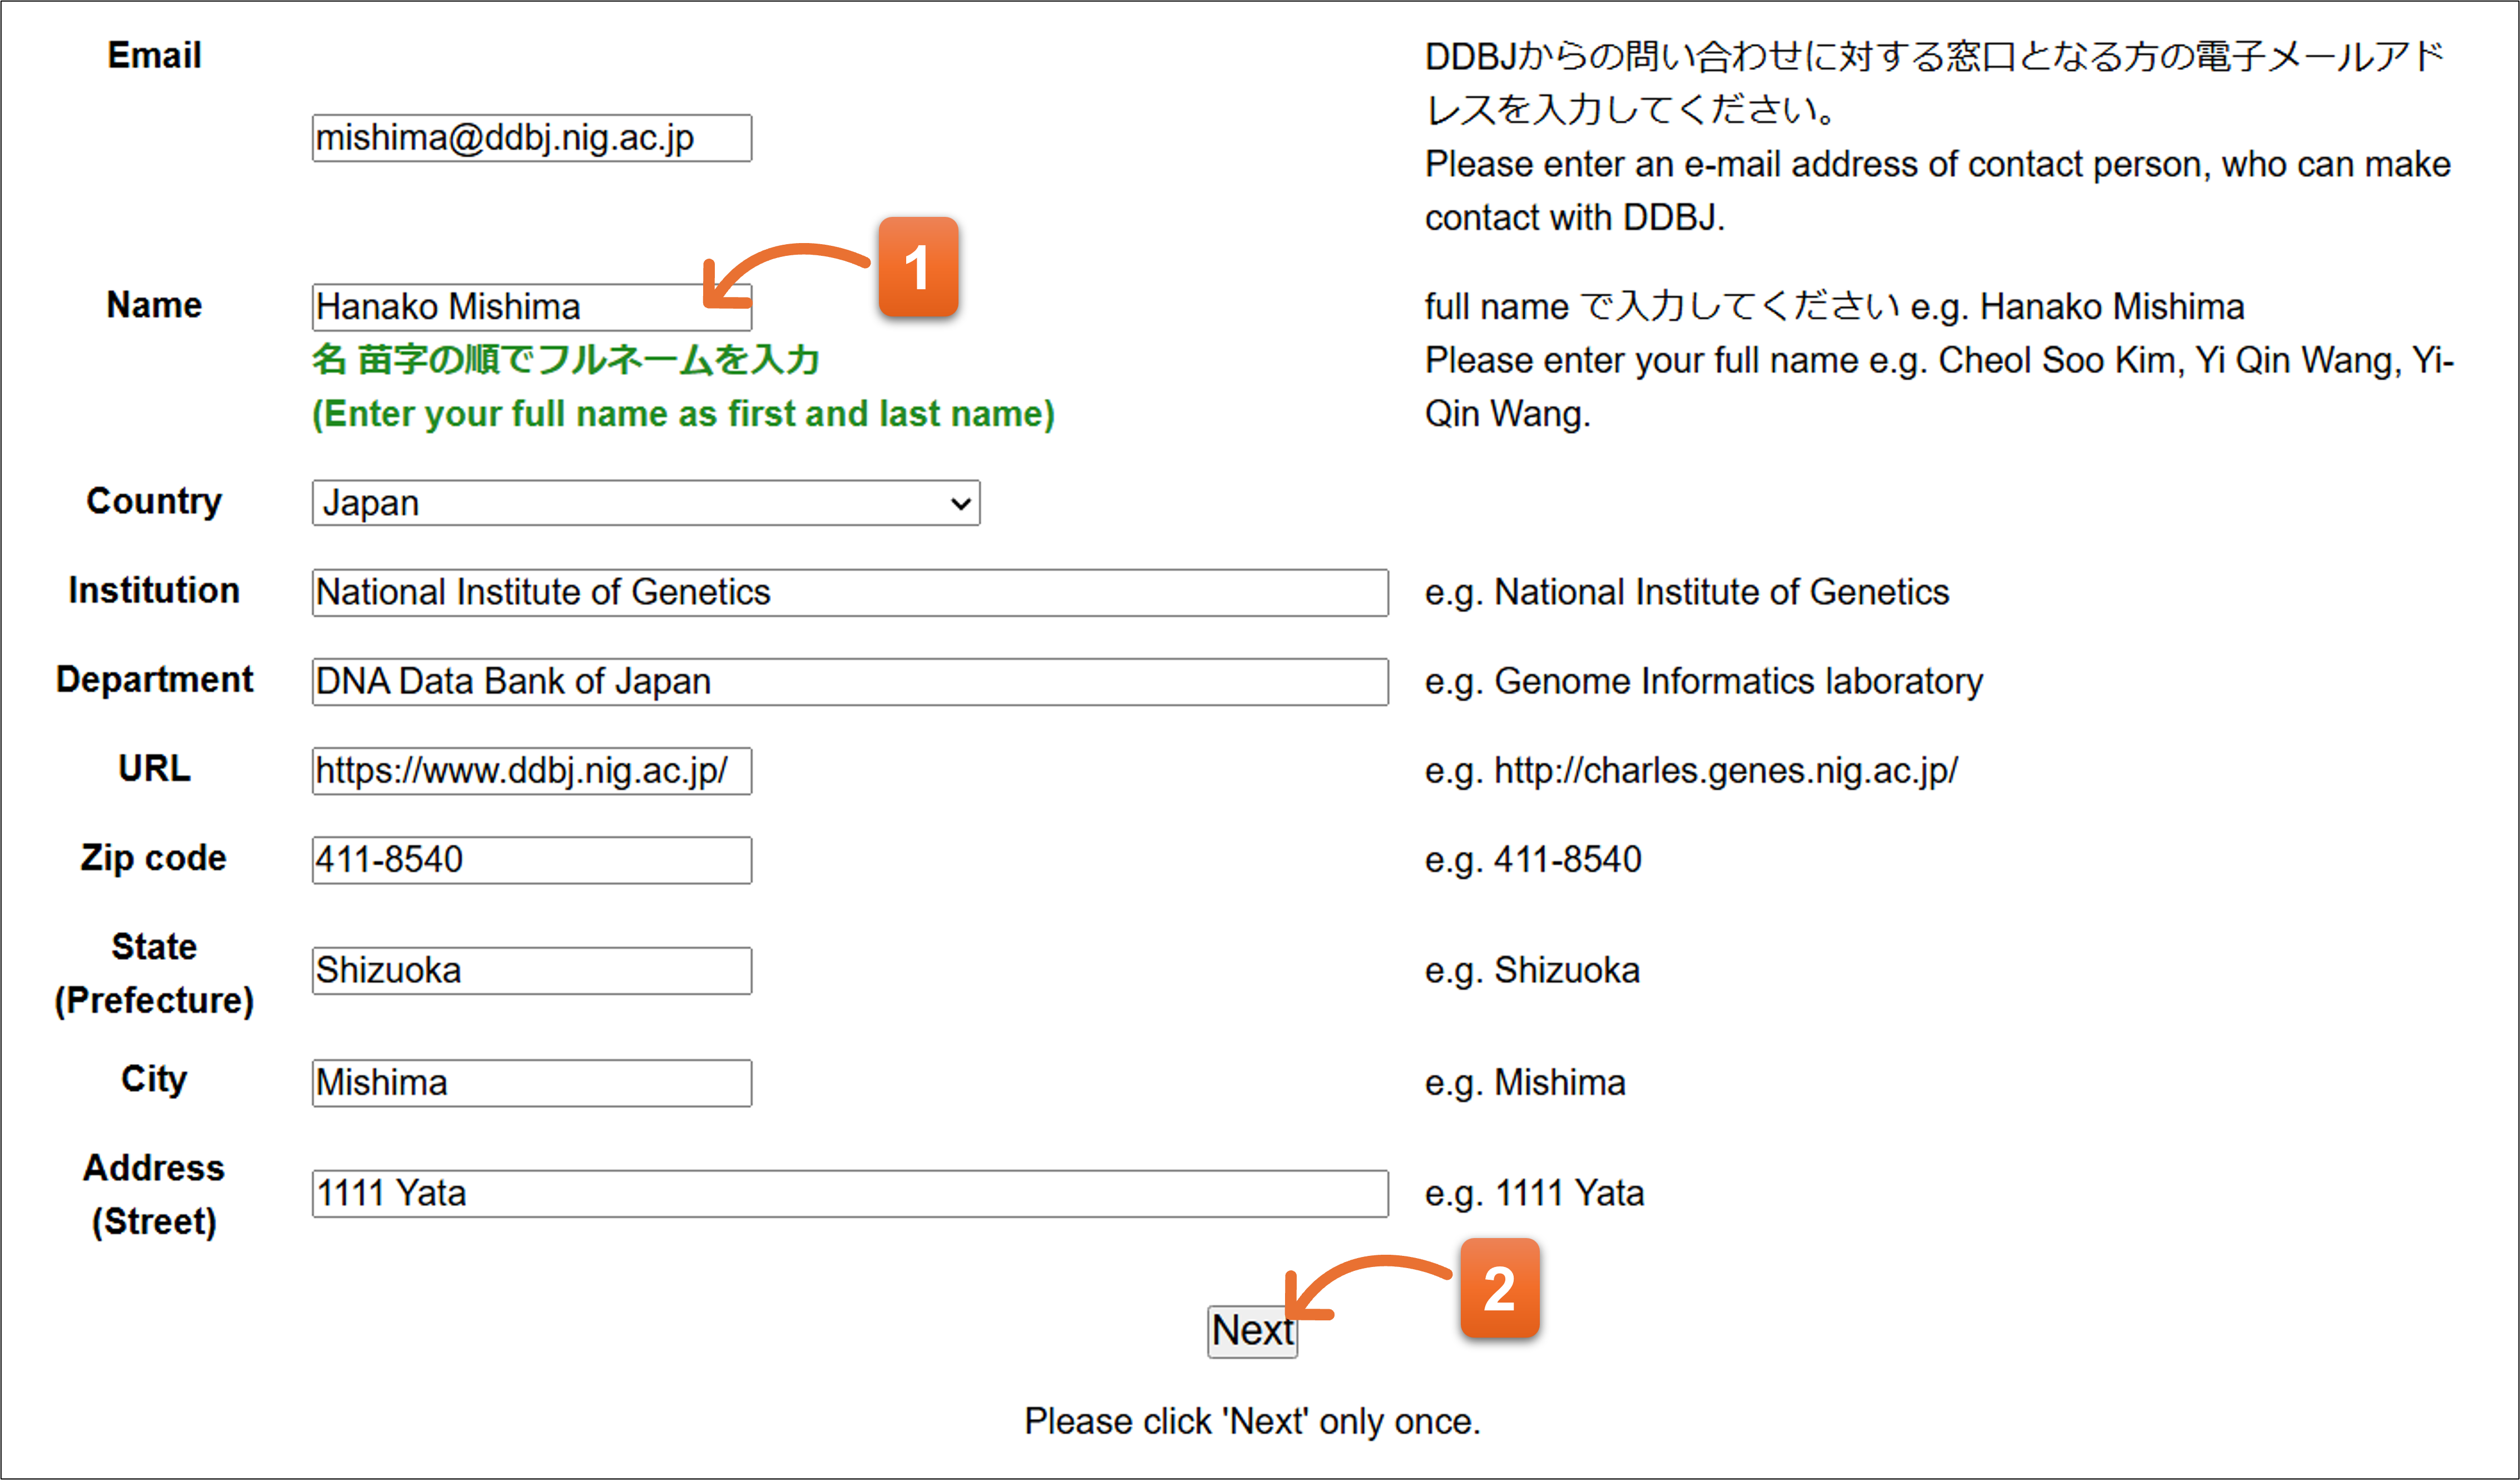Viewport: 2520px width, 1480px height.
Task: Click the Email field label
Action: click(x=154, y=55)
